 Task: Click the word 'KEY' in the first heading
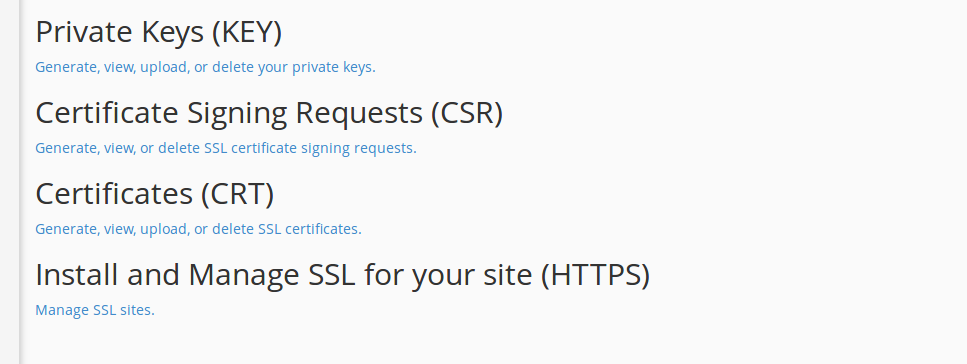point(247,32)
